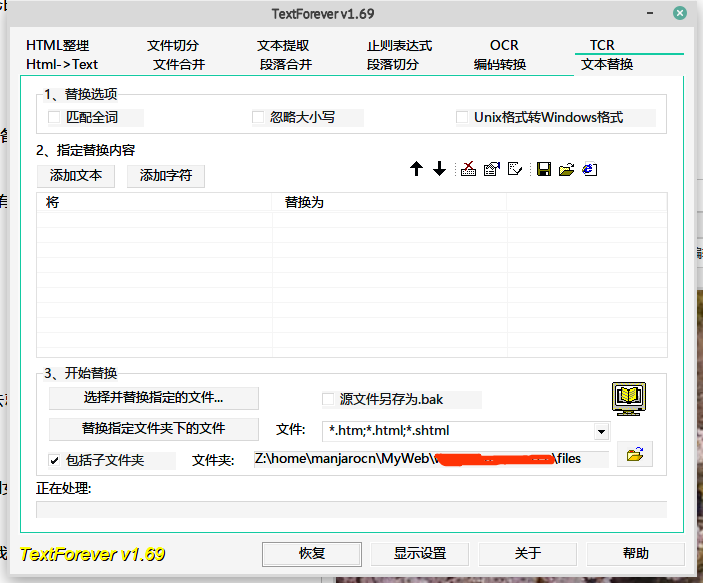Open 帮助 help button
Image resolution: width=703 pixels, height=583 pixels.
click(x=636, y=554)
